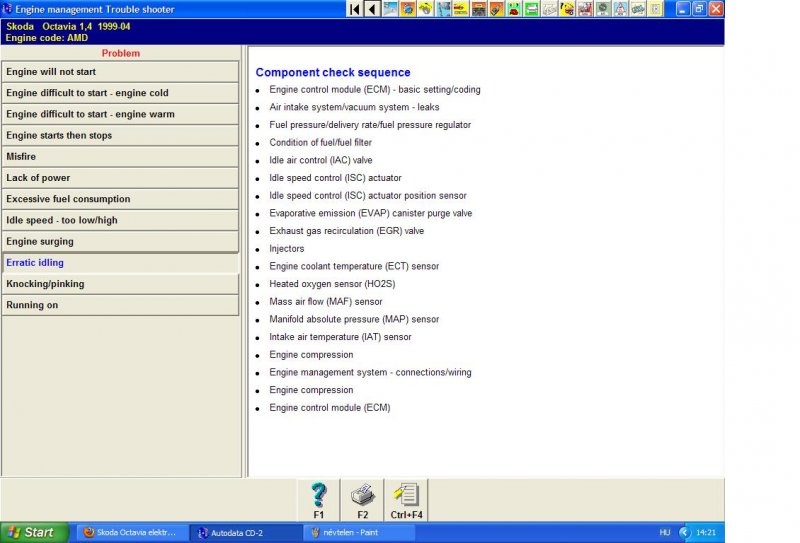
Task: Open the light-blue warning triangle icon
Action: (620, 9)
